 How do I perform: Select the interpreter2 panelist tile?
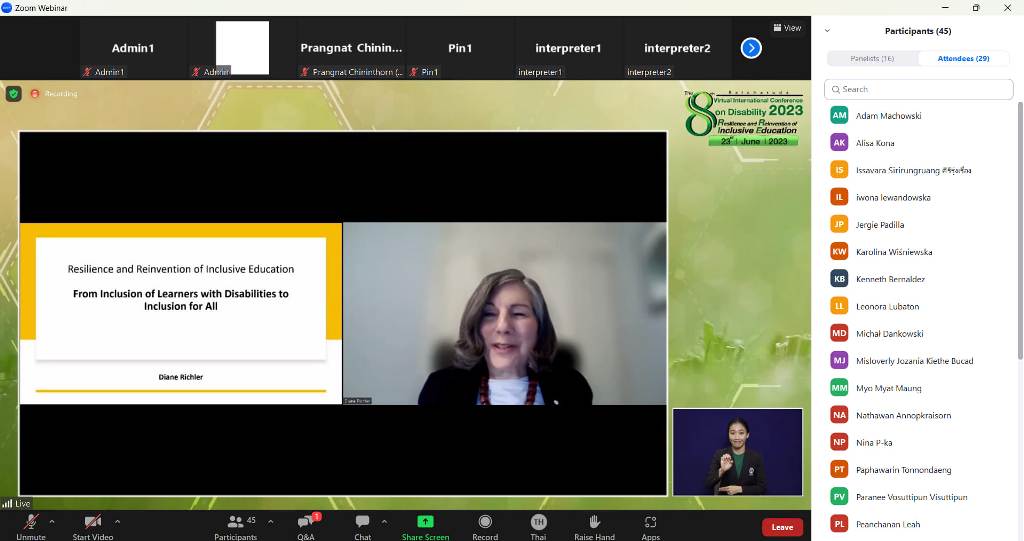point(677,48)
